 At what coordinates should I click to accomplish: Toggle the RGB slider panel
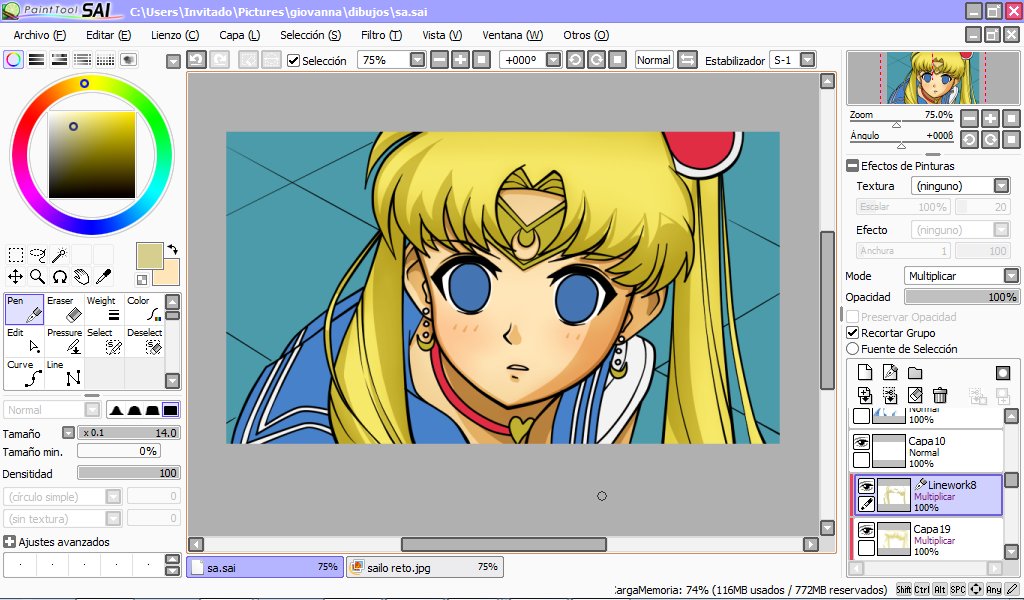click(37, 59)
